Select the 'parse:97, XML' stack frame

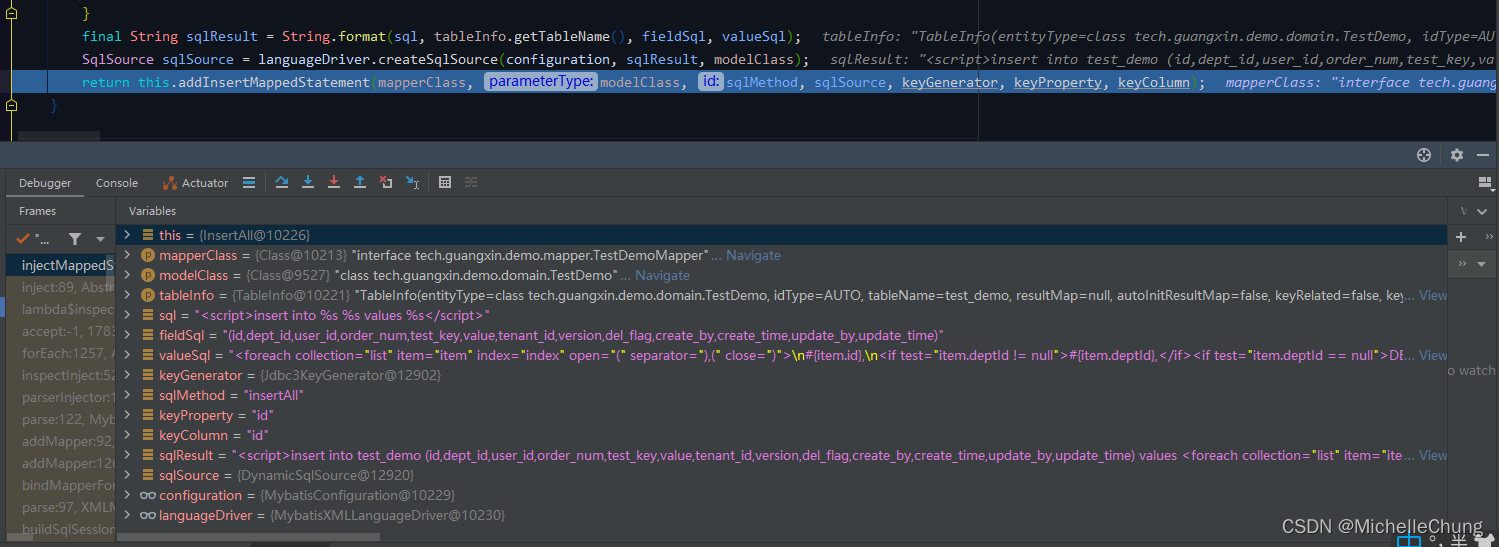tap(60, 507)
